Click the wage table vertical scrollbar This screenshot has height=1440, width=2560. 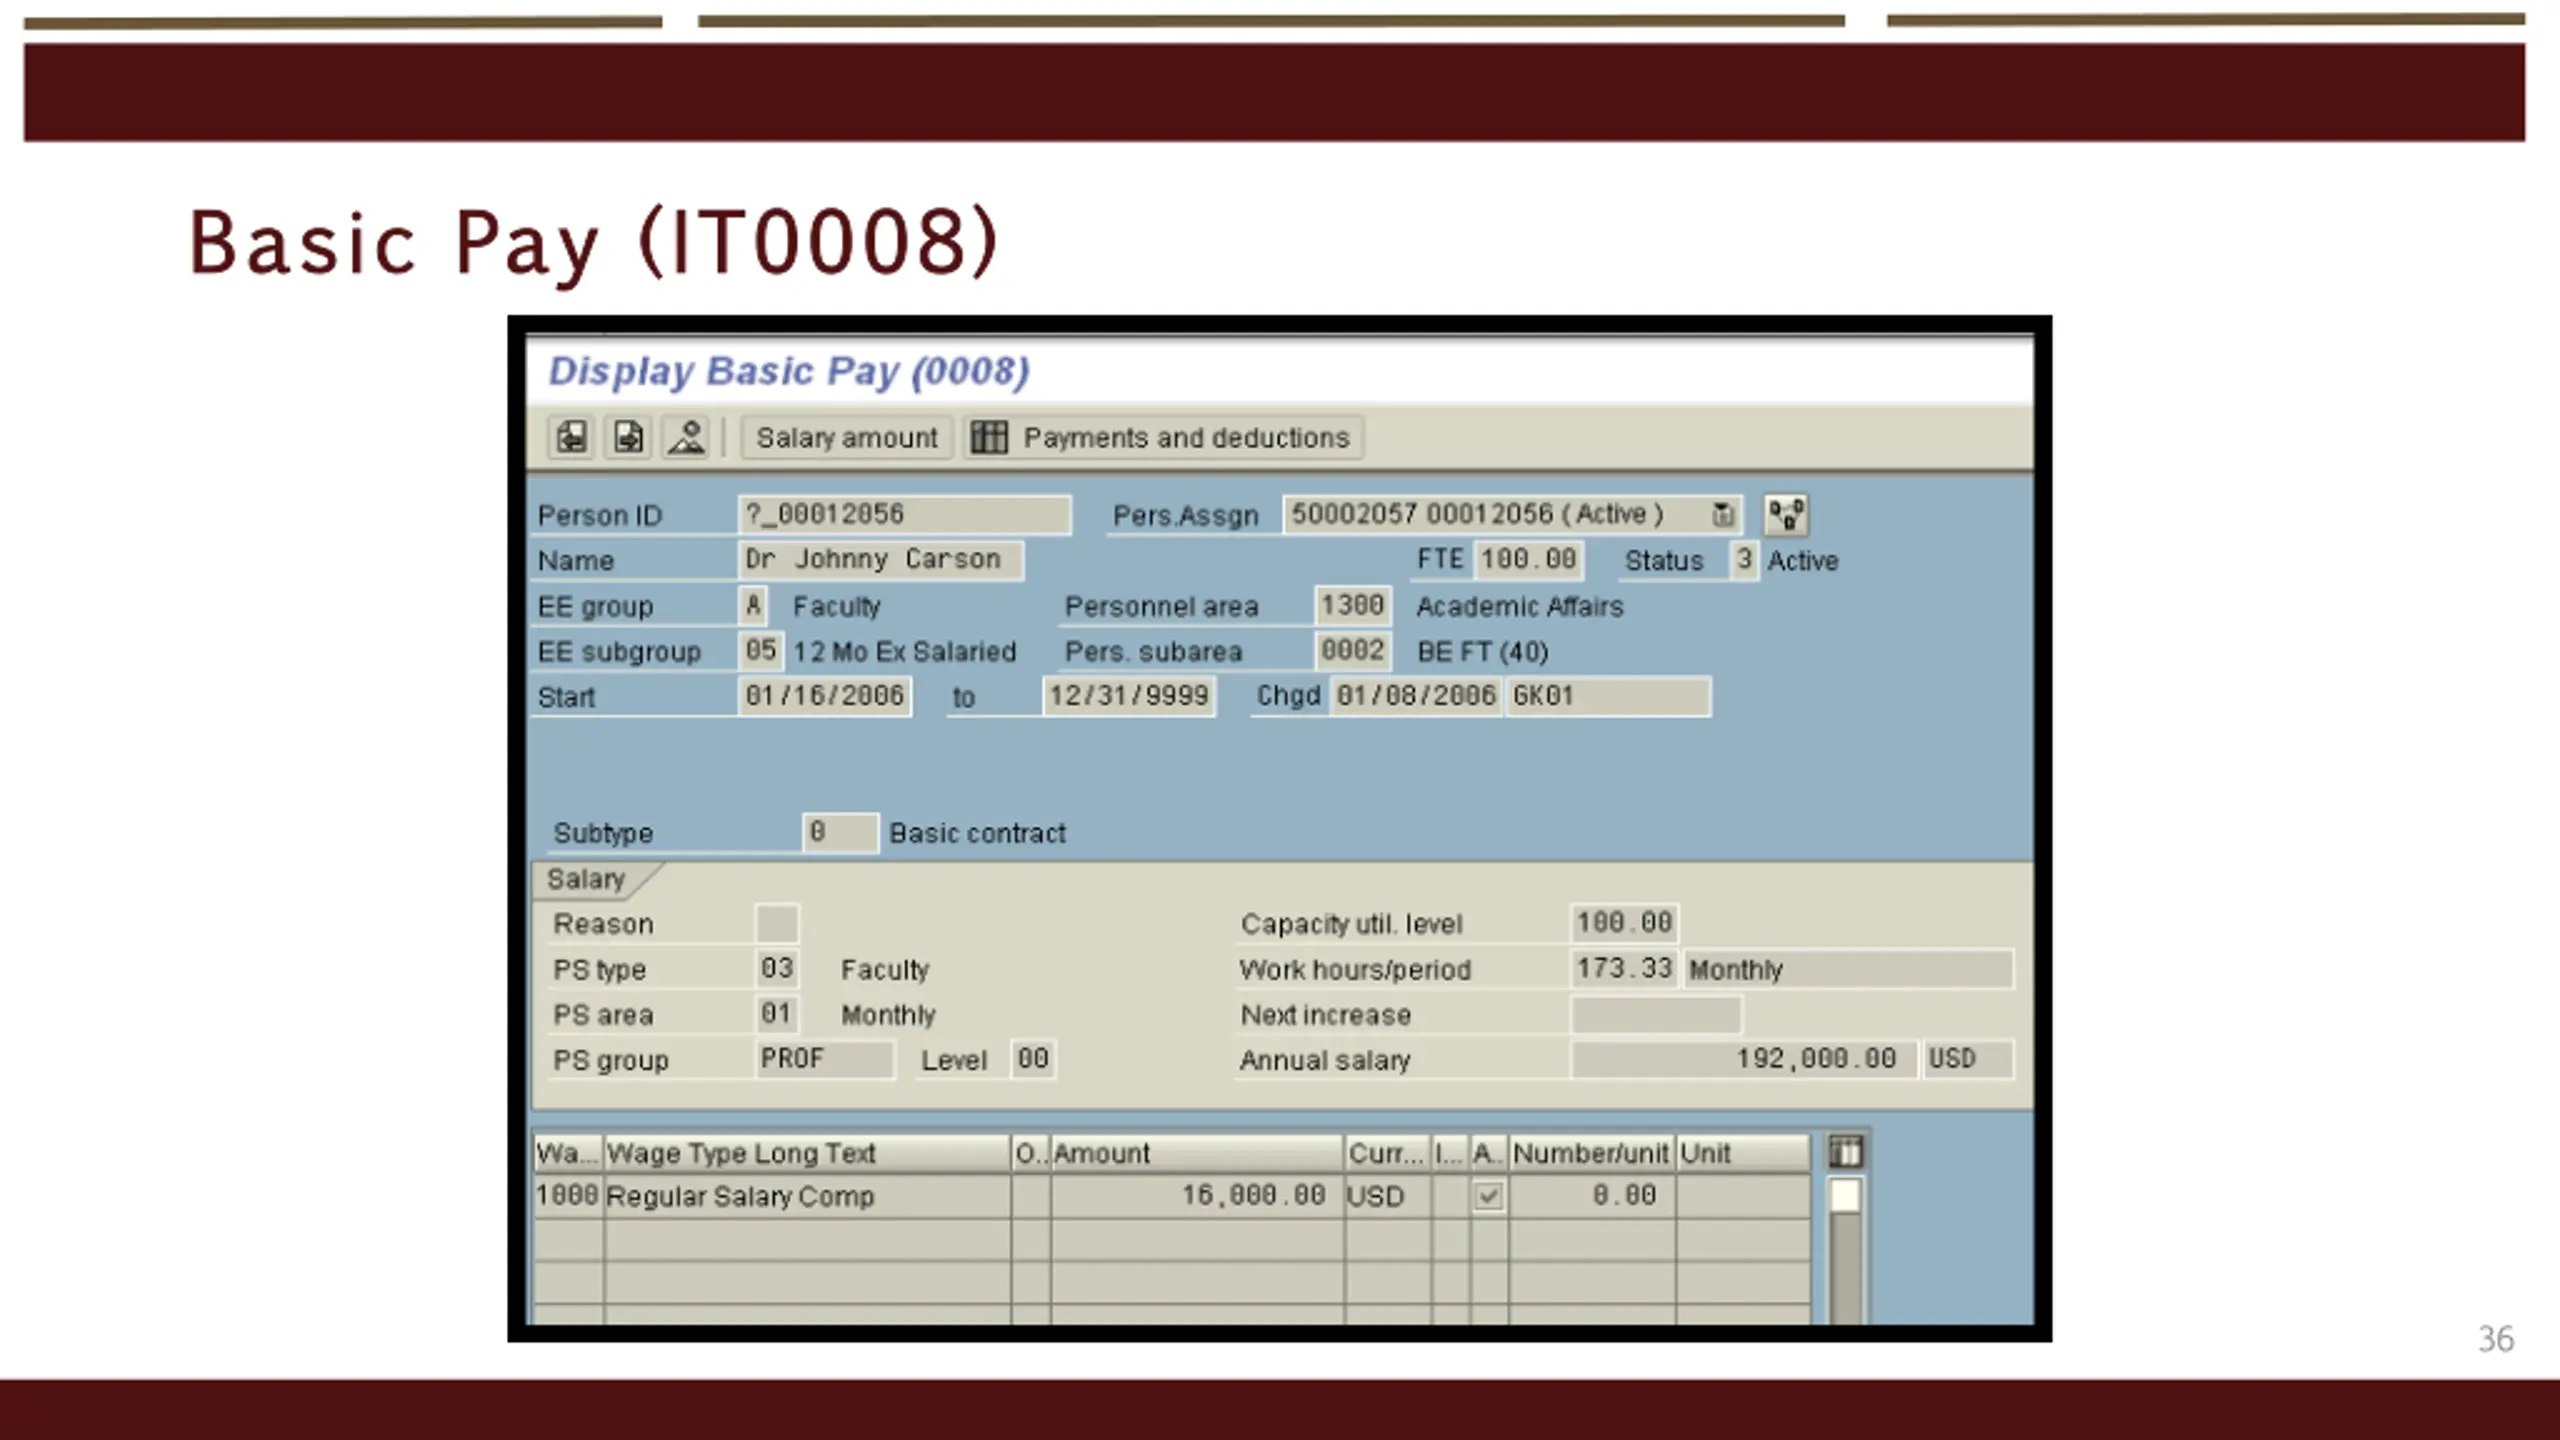(x=1845, y=1250)
